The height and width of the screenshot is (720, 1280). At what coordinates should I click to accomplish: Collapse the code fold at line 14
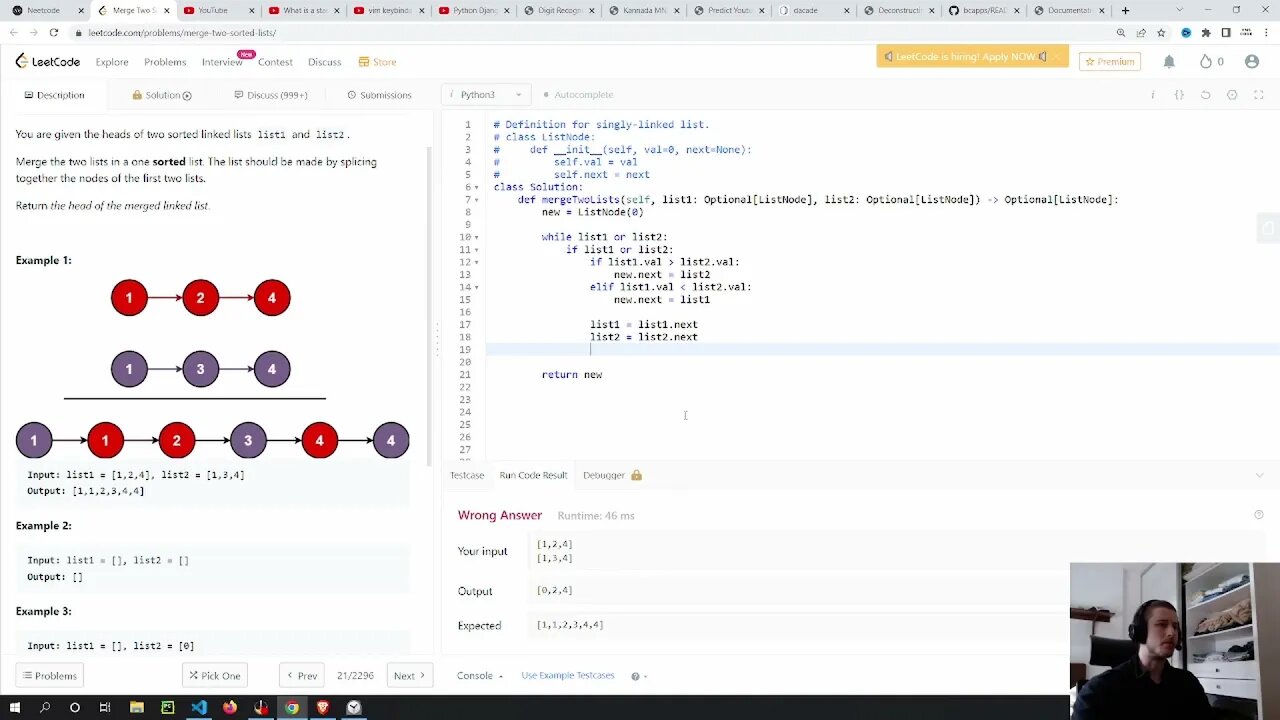tap(476, 287)
